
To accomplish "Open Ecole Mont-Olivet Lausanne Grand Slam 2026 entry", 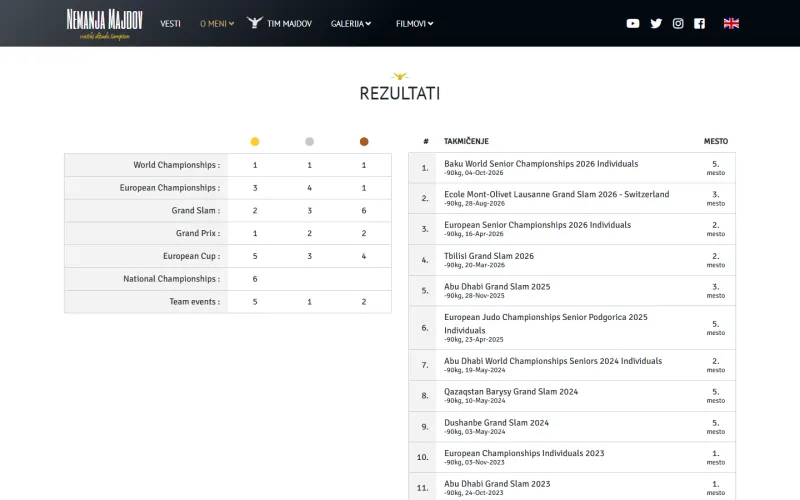I will point(557,194).
